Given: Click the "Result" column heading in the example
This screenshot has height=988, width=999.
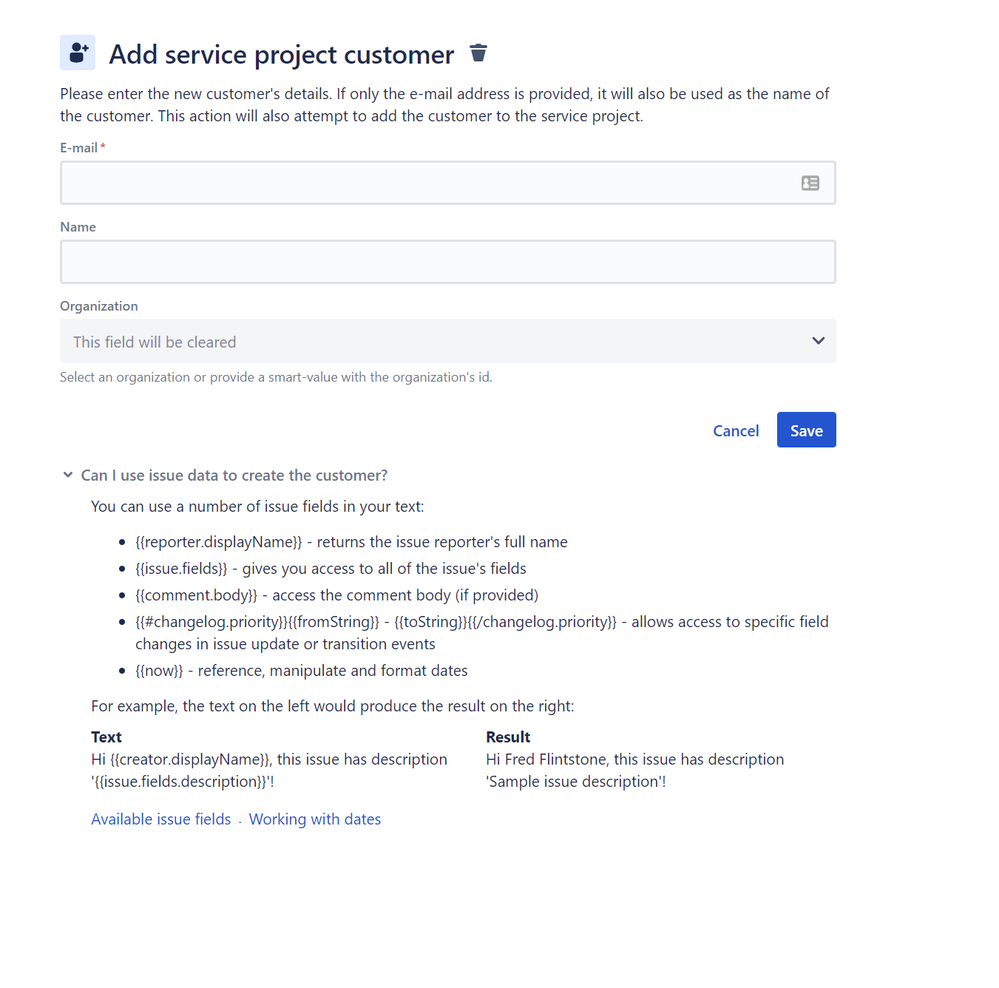Looking at the screenshot, I should [x=507, y=736].
